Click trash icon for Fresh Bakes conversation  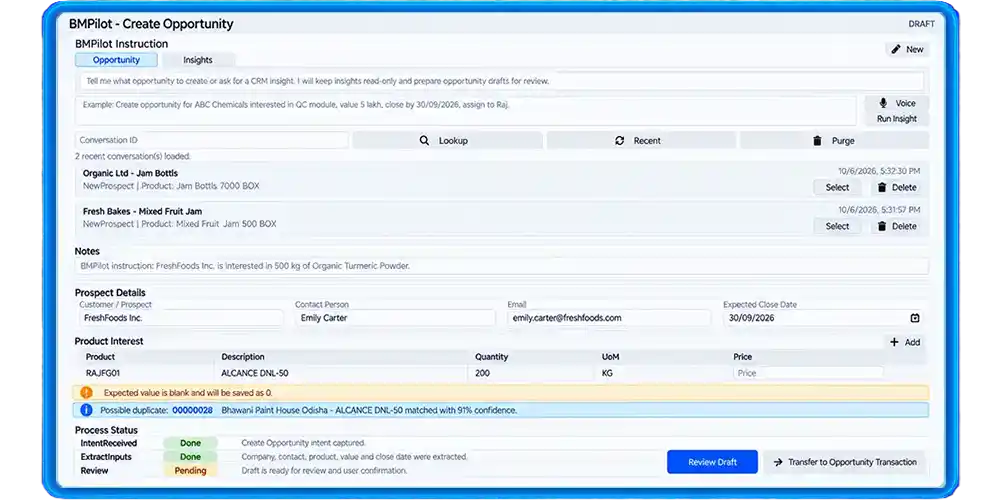(x=882, y=226)
